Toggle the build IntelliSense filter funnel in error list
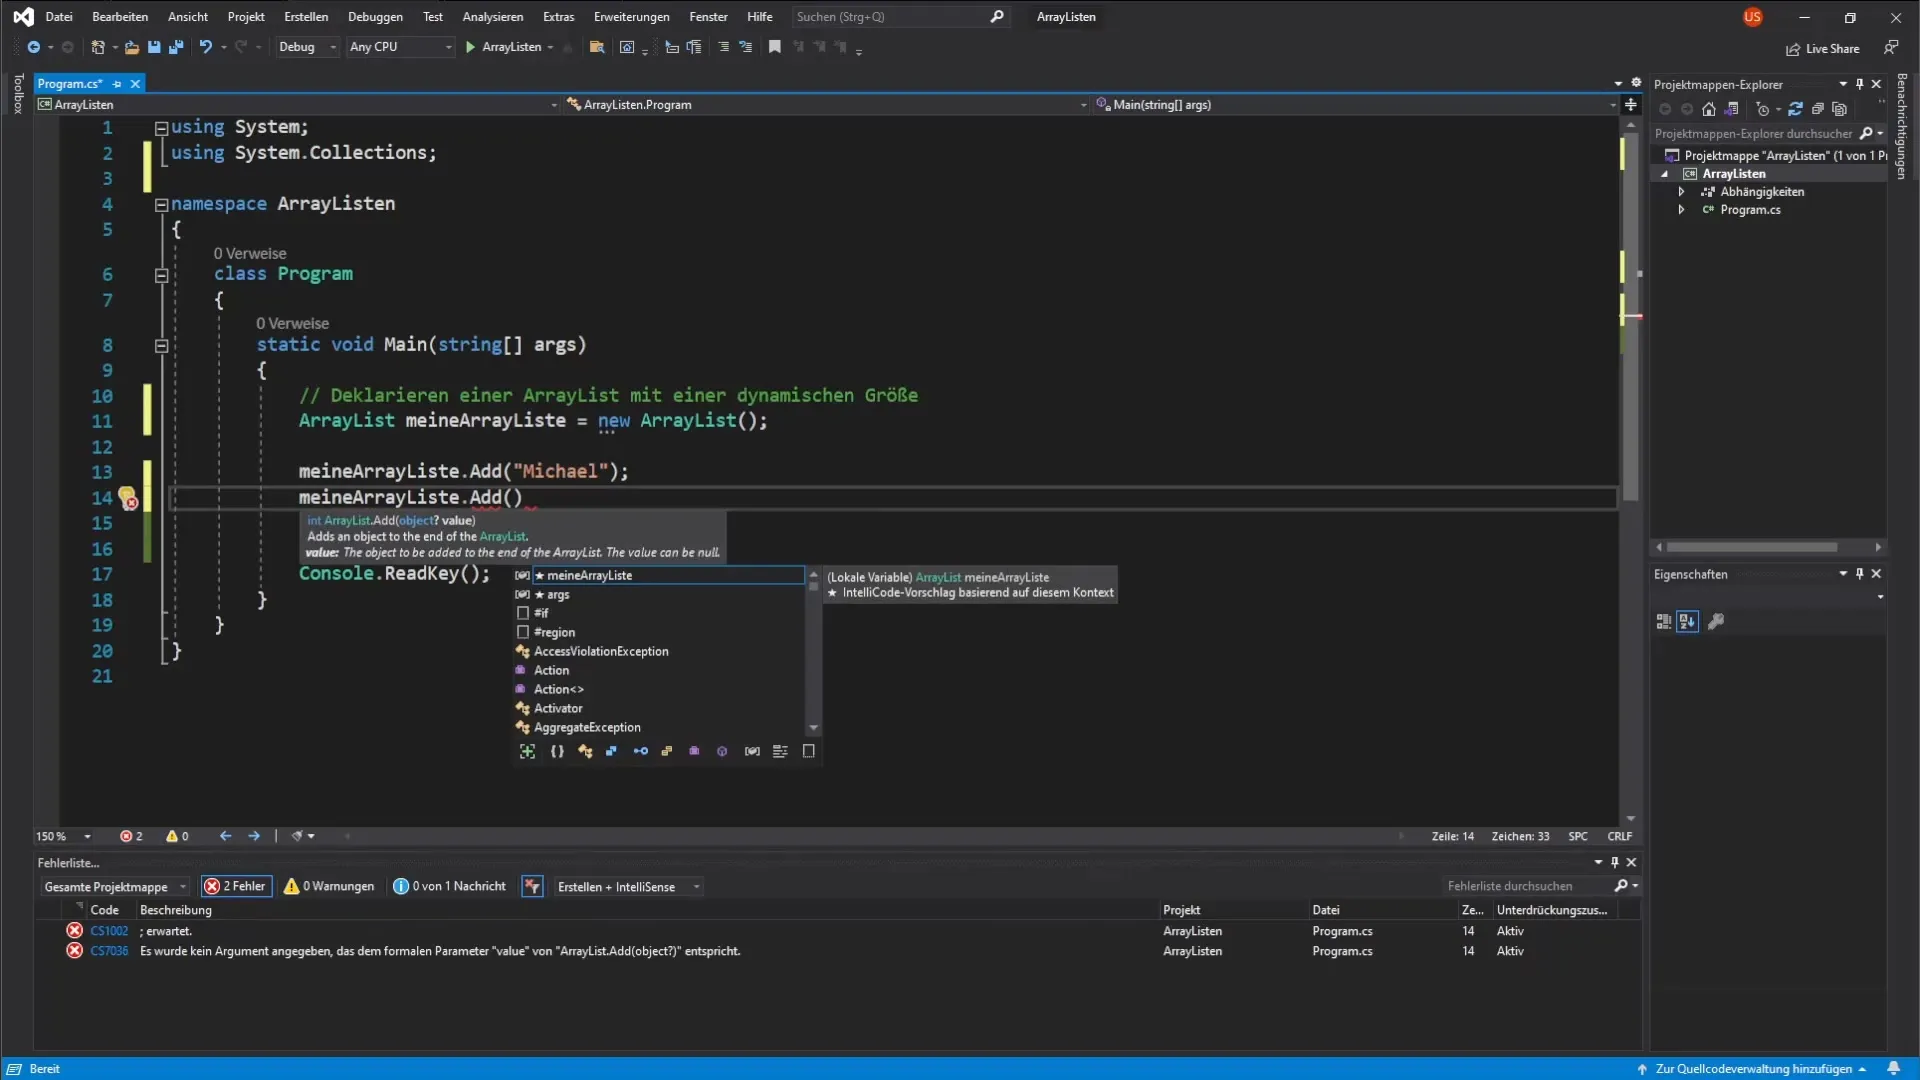The height and width of the screenshot is (1080, 1920). tap(532, 886)
